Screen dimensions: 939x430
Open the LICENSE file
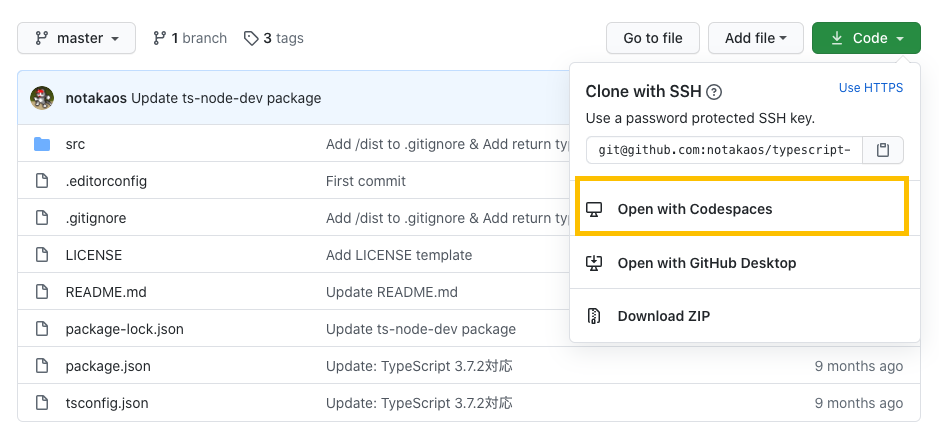93,255
